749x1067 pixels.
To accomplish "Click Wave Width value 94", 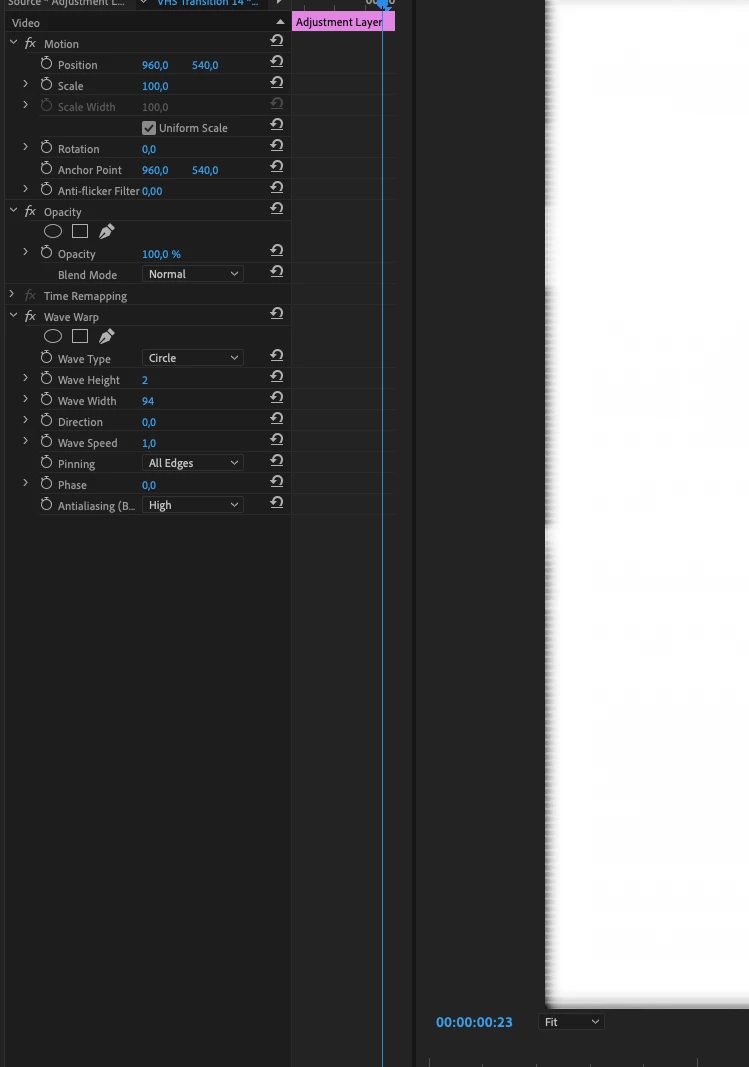I will [x=148, y=401].
